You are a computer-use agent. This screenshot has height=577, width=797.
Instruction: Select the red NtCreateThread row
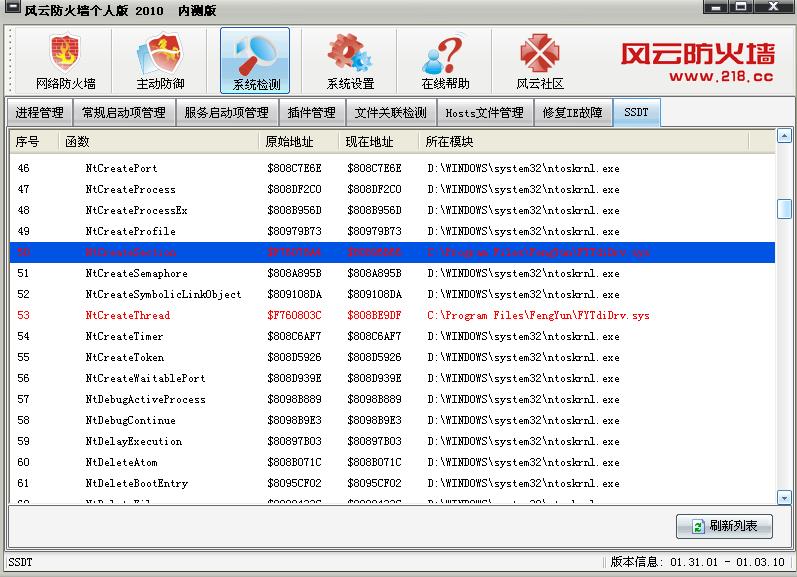392,315
